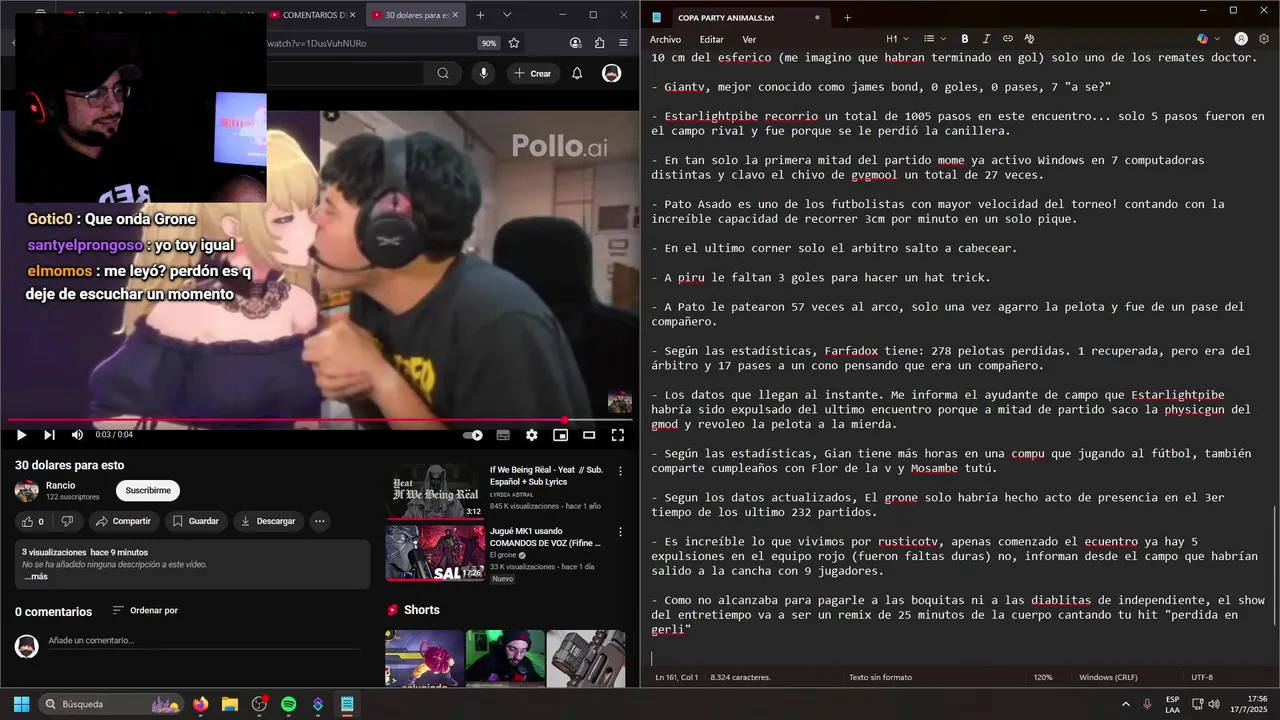Click the YouTube search magnifier button
The width and height of the screenshot is (1280, 720).
(443, 73)
